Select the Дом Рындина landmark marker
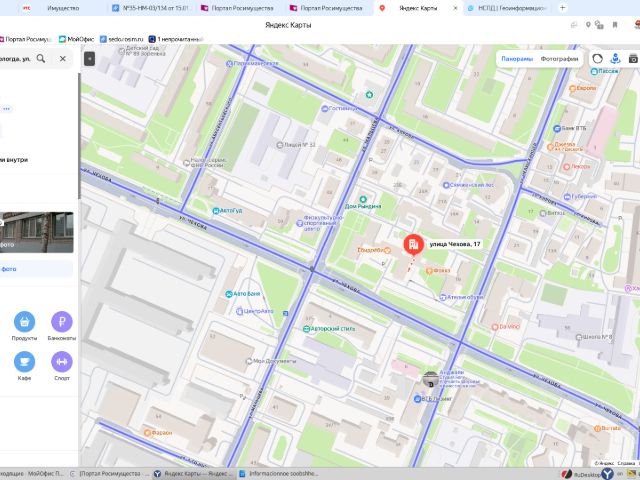 point(363,202)
